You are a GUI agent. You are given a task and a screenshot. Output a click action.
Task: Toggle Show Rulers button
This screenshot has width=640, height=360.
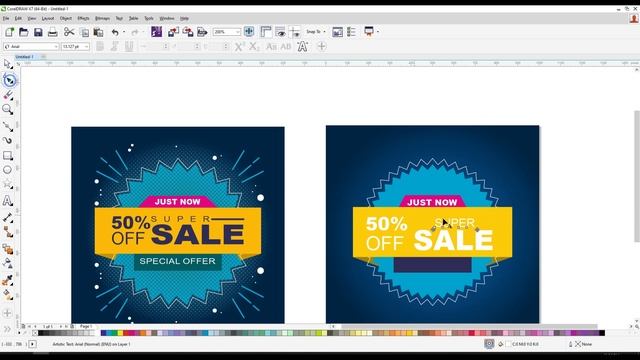point(266,31)
